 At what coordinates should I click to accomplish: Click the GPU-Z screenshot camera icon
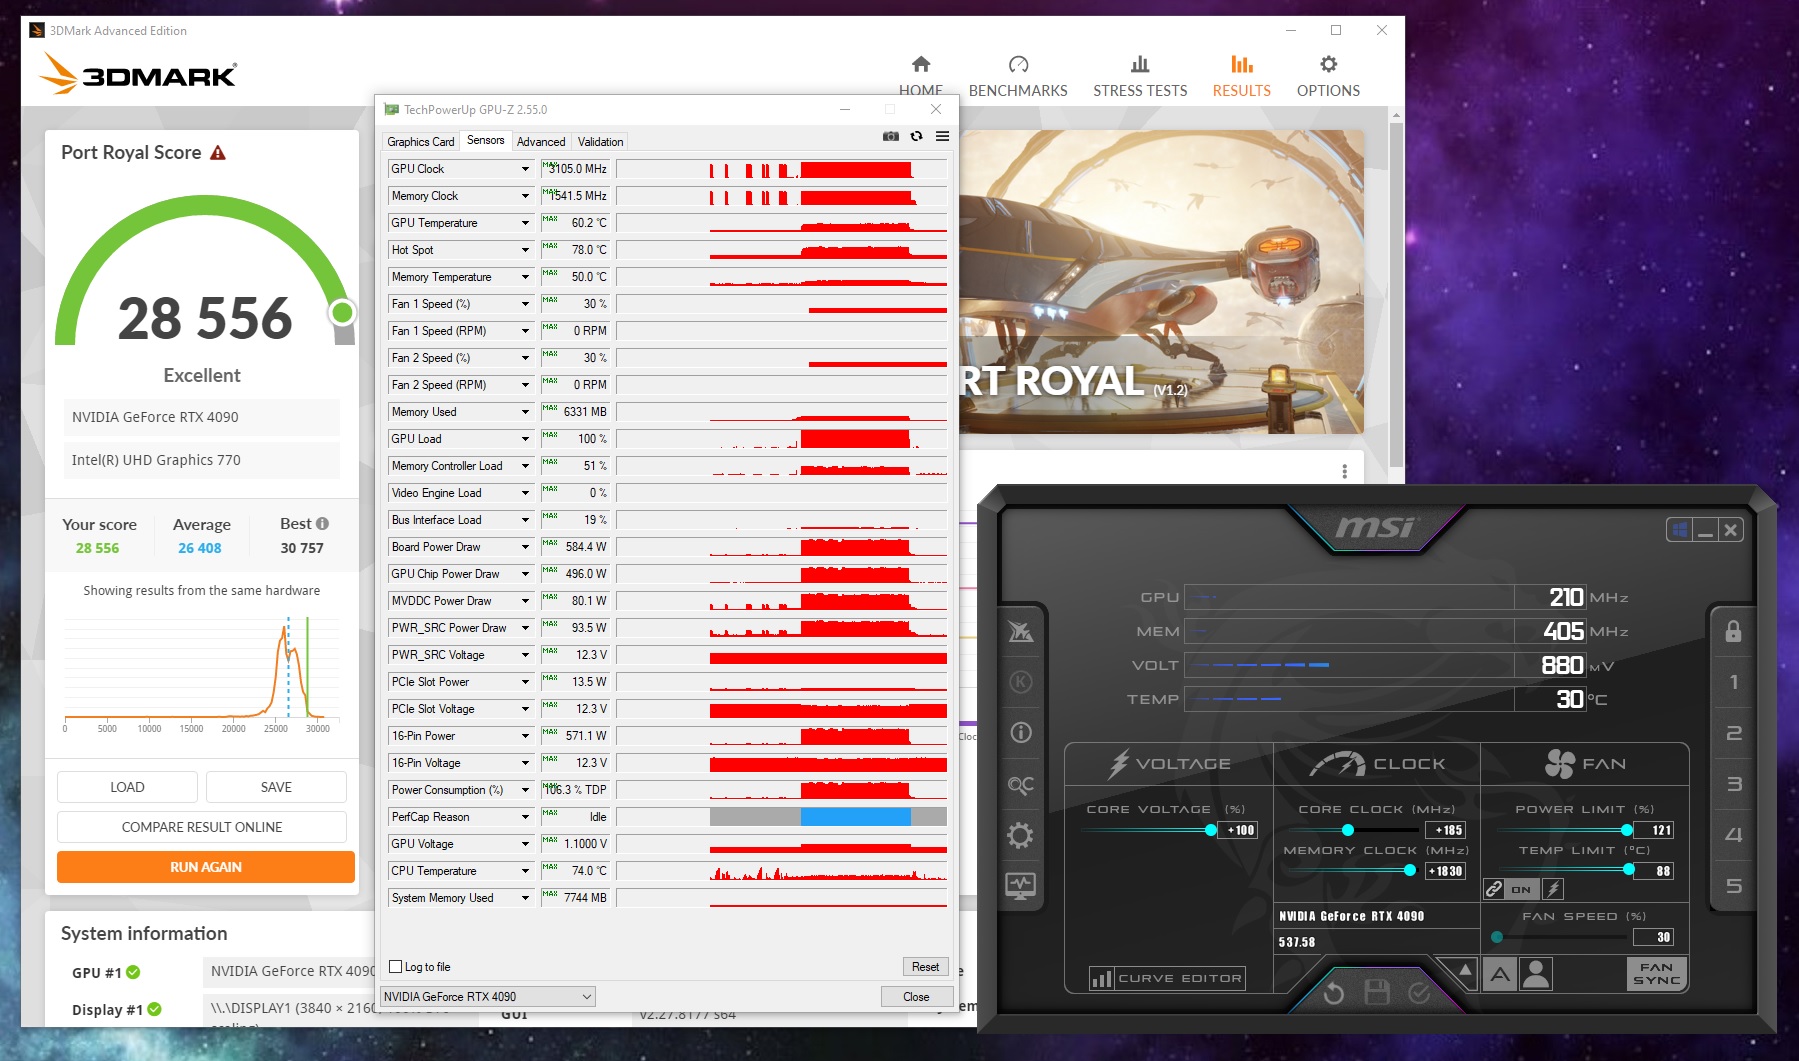coord(890,136)
